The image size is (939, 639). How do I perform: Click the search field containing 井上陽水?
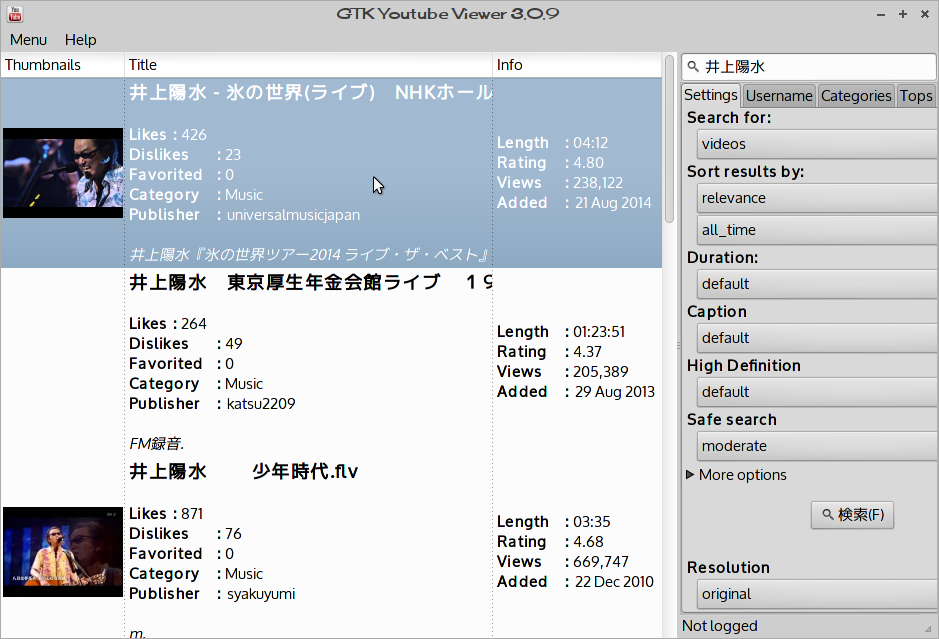808,66
